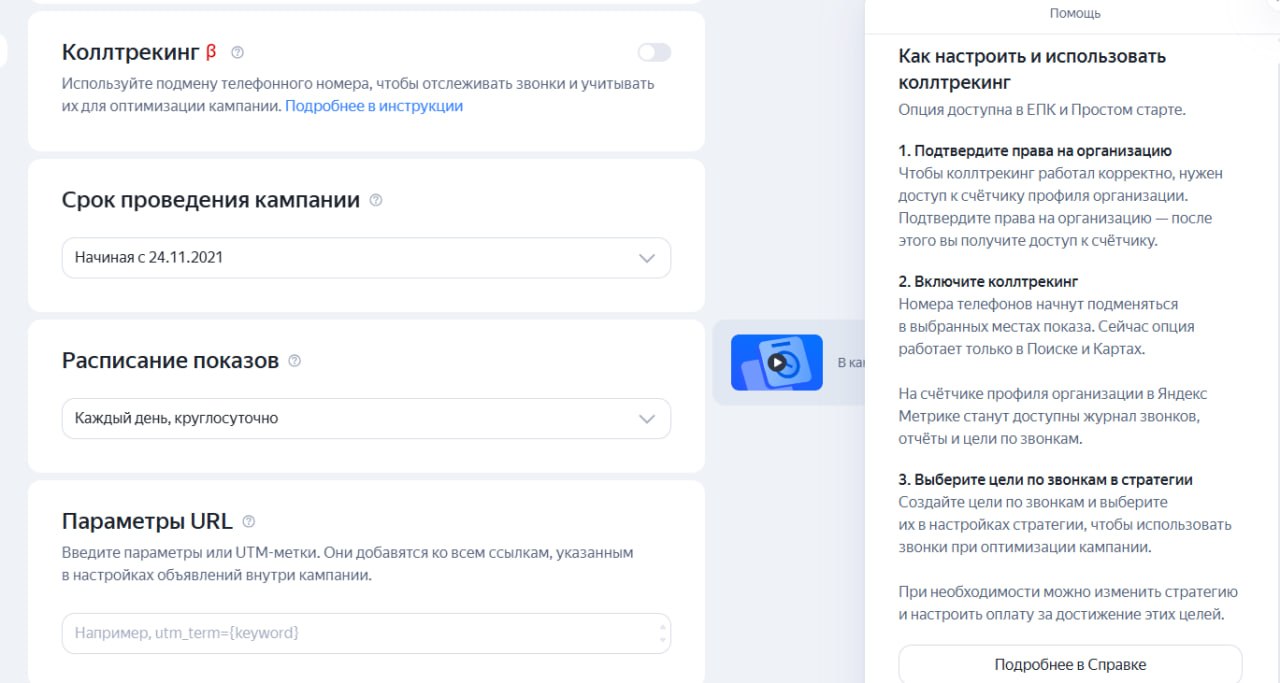This screenshot has height=683, width=1280.
Task: Open help icon next to Коллтрекинг
Action: [x=237, y=52]
